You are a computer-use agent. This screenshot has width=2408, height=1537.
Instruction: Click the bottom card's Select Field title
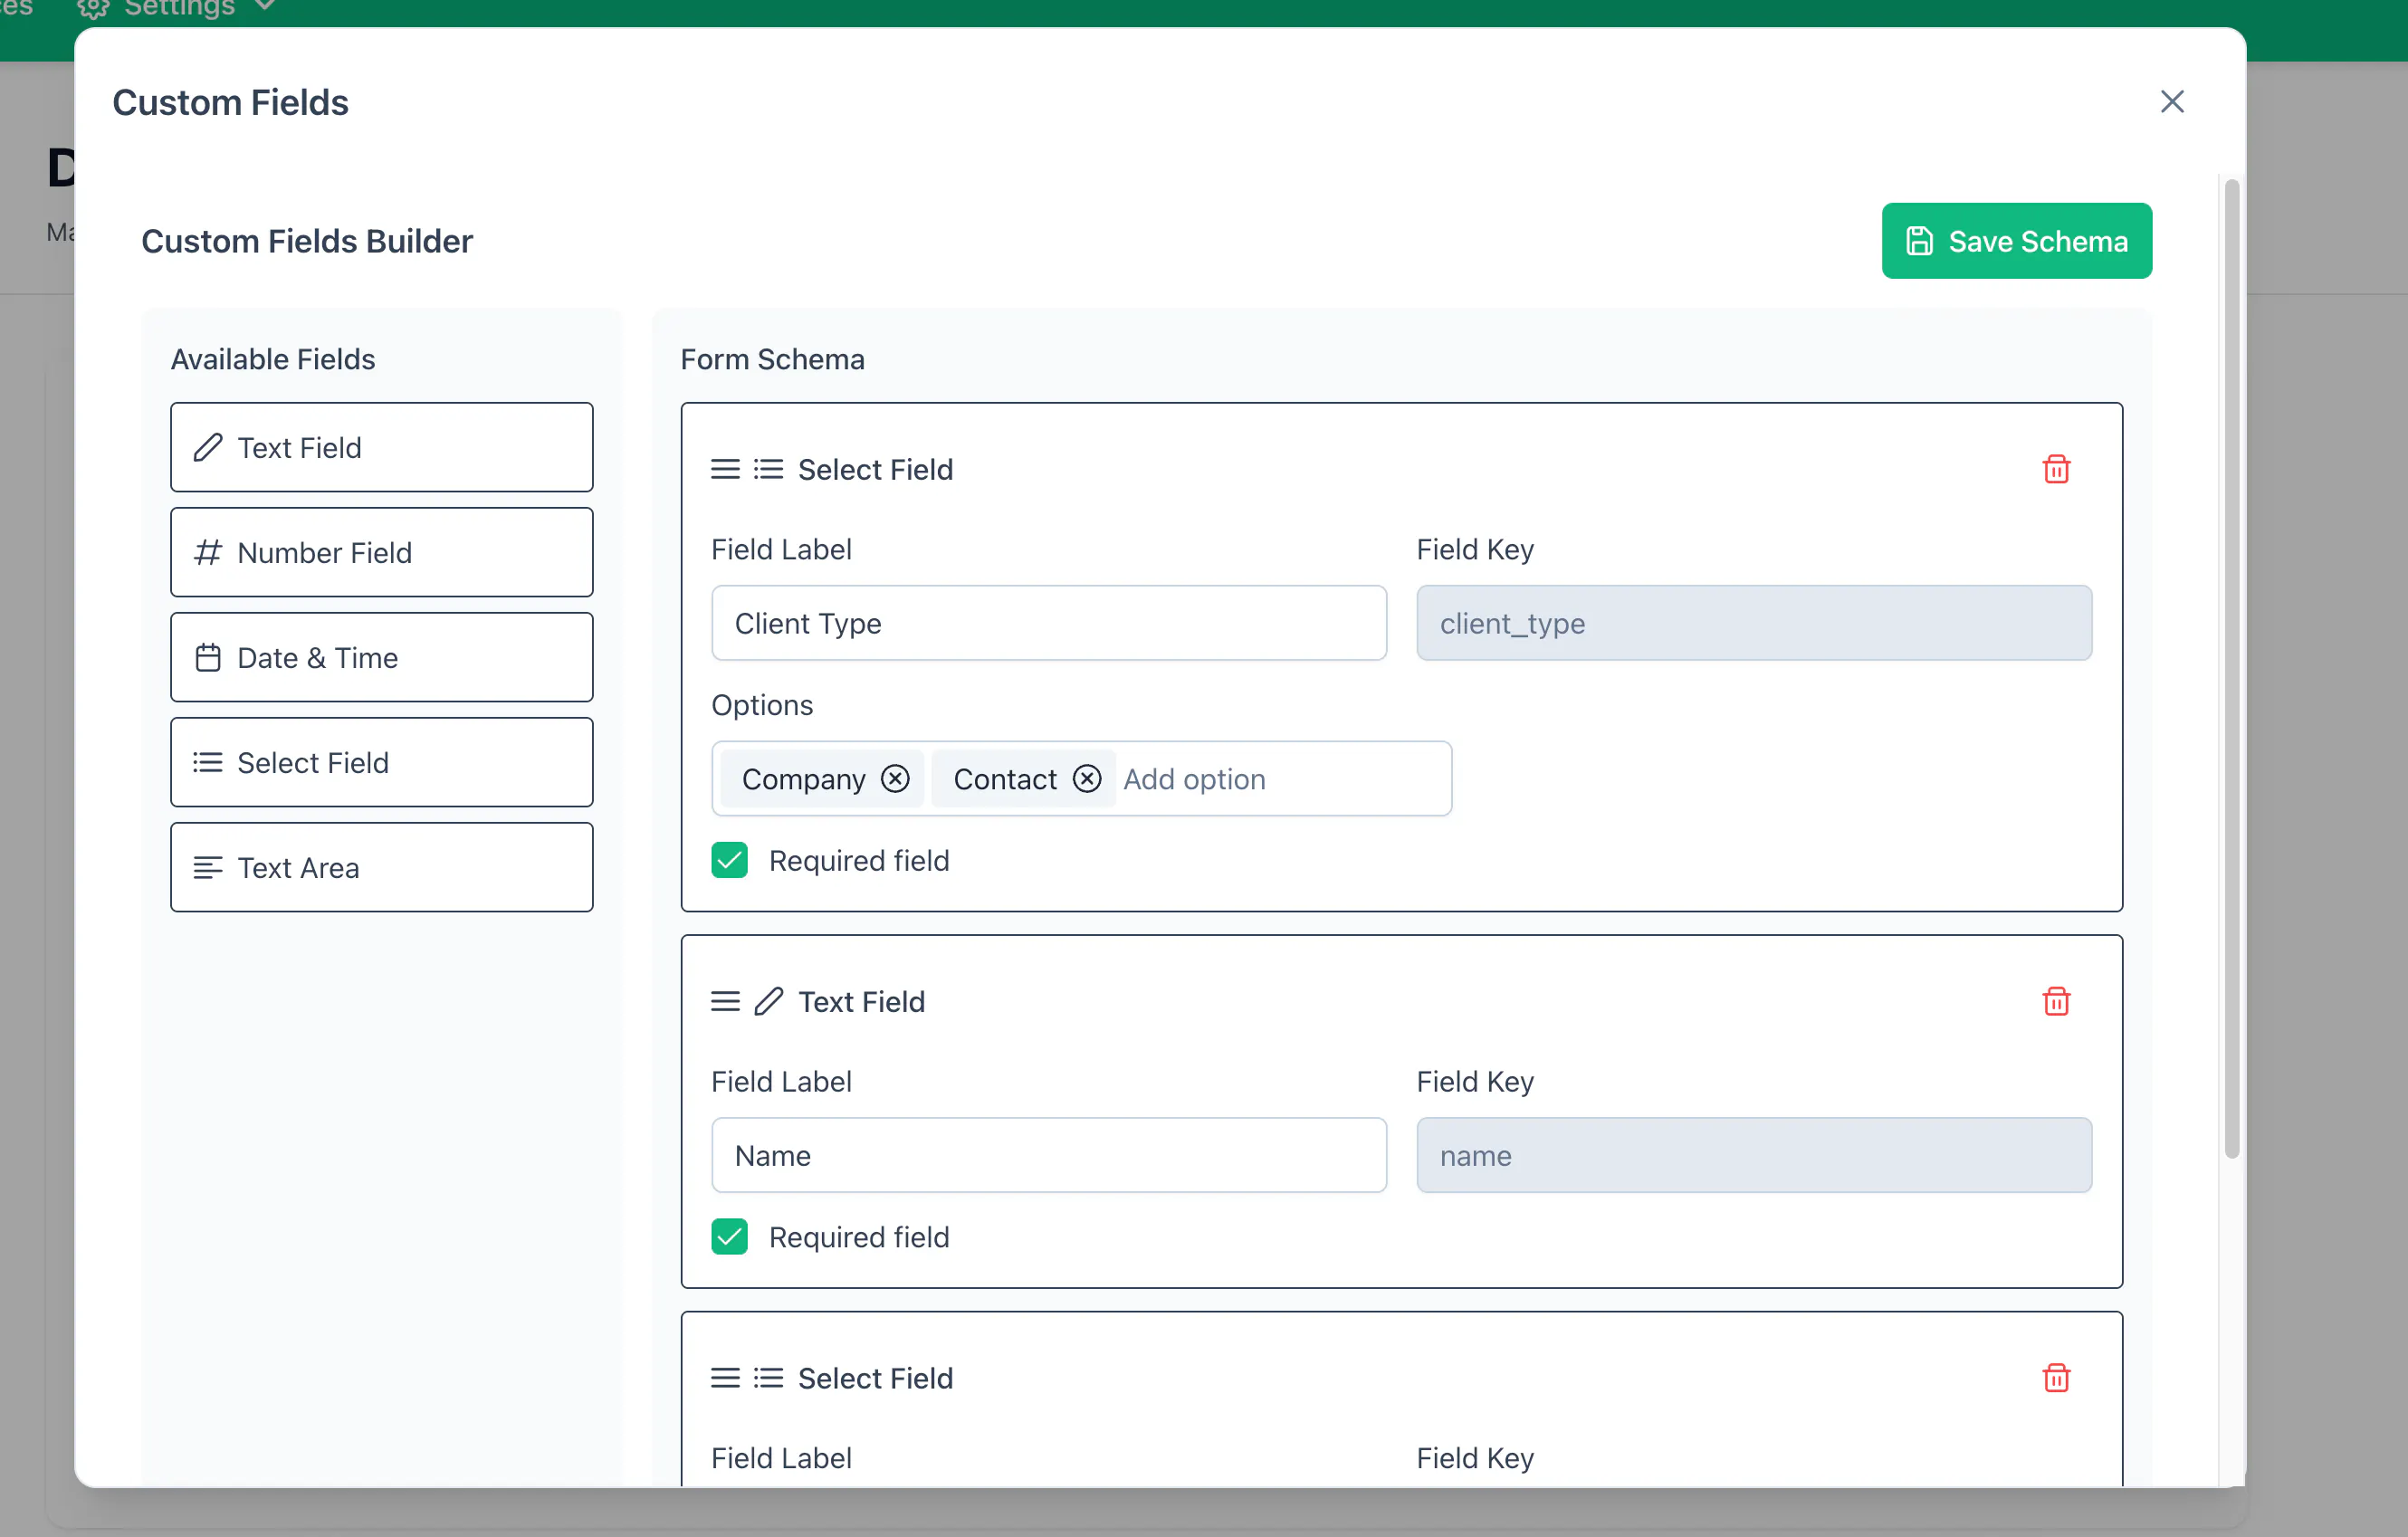click(x=875, y=1378)
